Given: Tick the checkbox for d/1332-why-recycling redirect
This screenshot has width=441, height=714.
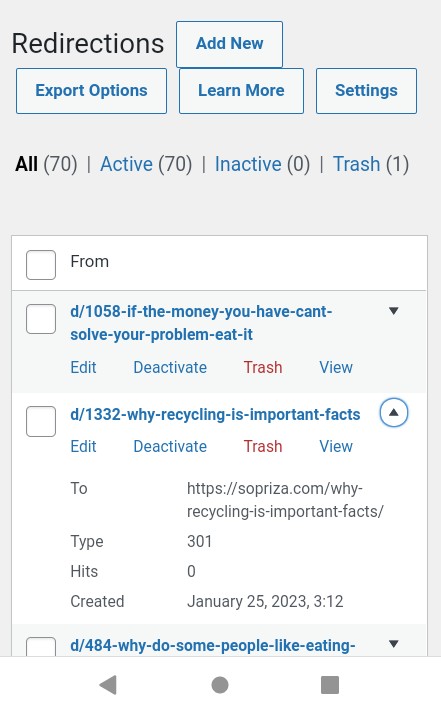Looking at the screenshot, I should pyautogui.click(x=41, y=422).
